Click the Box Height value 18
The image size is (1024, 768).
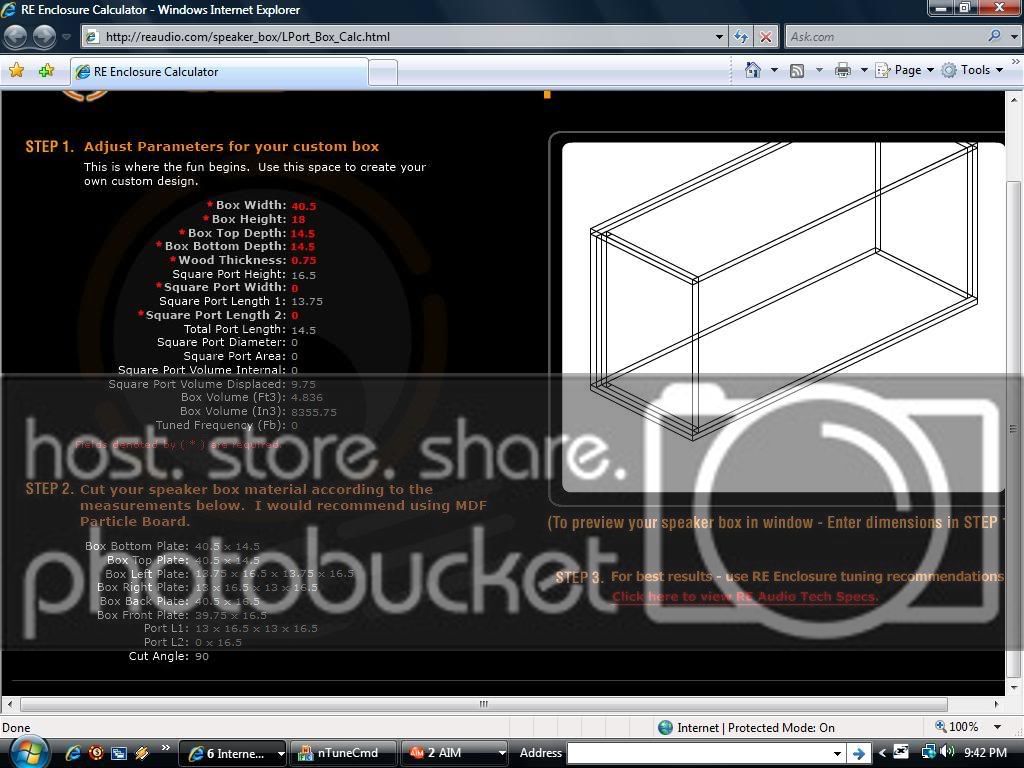point(298,219)
